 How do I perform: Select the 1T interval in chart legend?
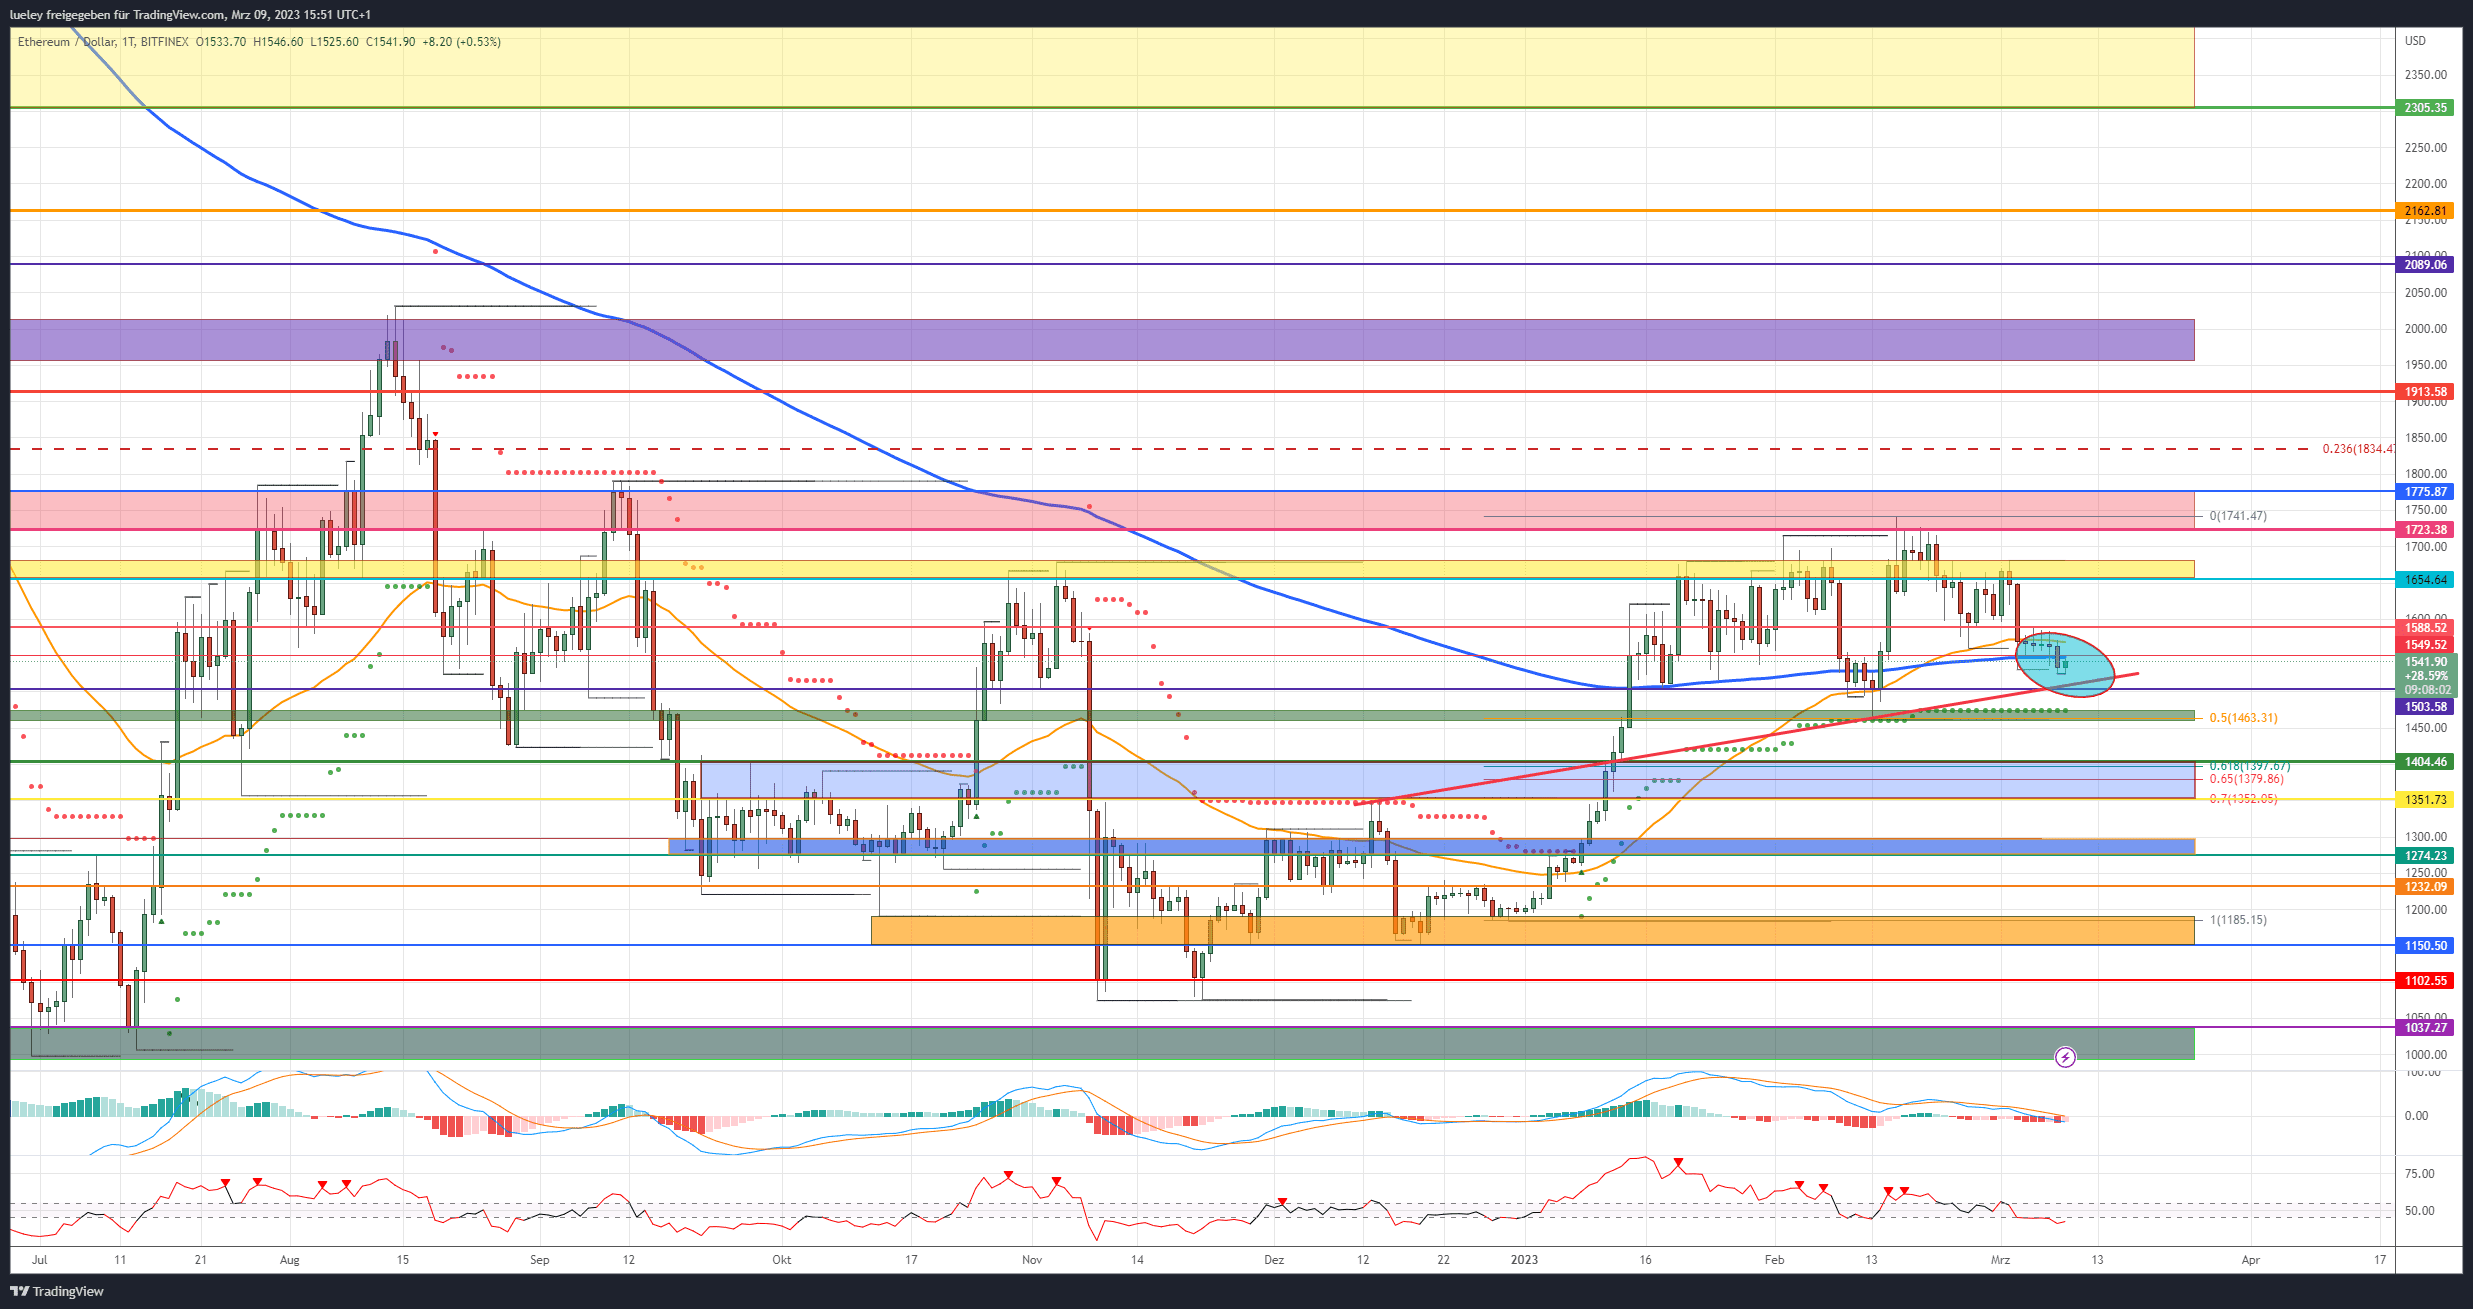pyautogui.click(x=128, y=42)
